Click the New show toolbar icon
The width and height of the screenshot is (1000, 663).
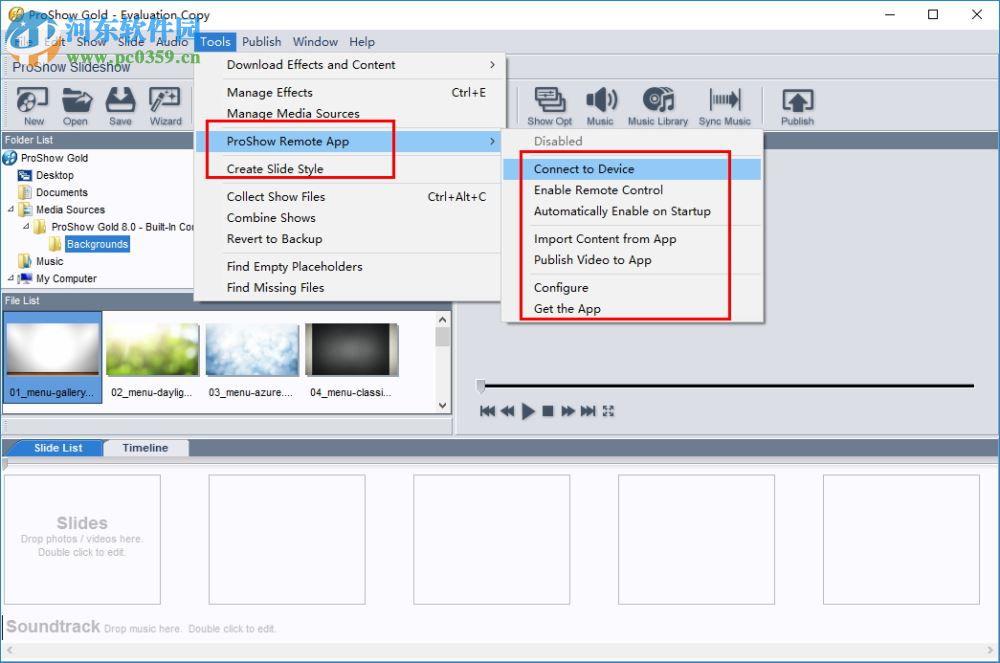click(33, 102)
